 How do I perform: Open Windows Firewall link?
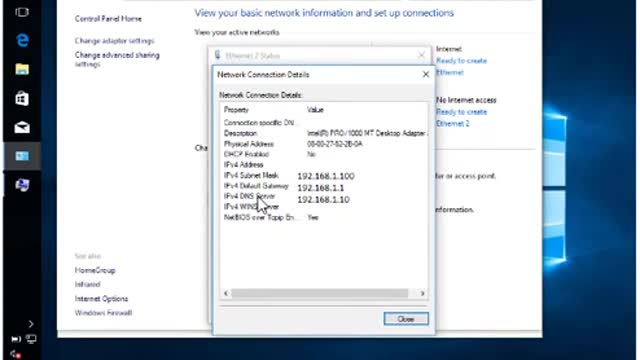[x=103, y=313]
